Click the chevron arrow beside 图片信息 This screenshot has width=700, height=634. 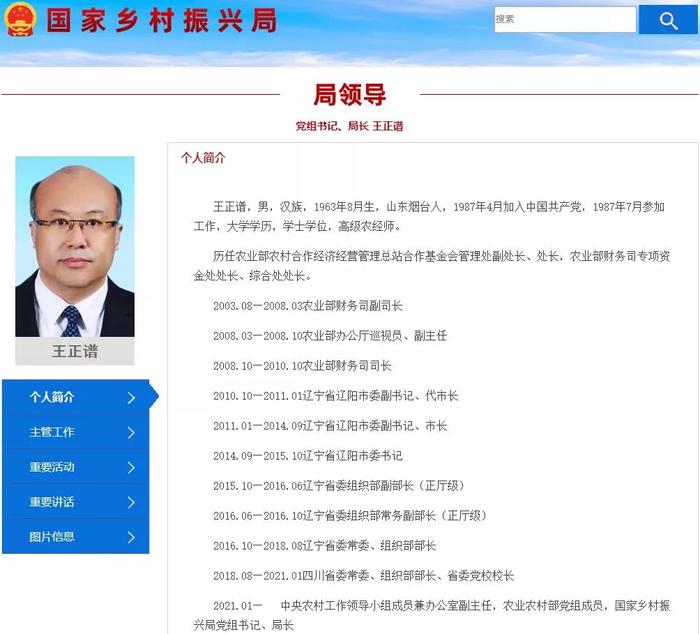tap(131, 537)
